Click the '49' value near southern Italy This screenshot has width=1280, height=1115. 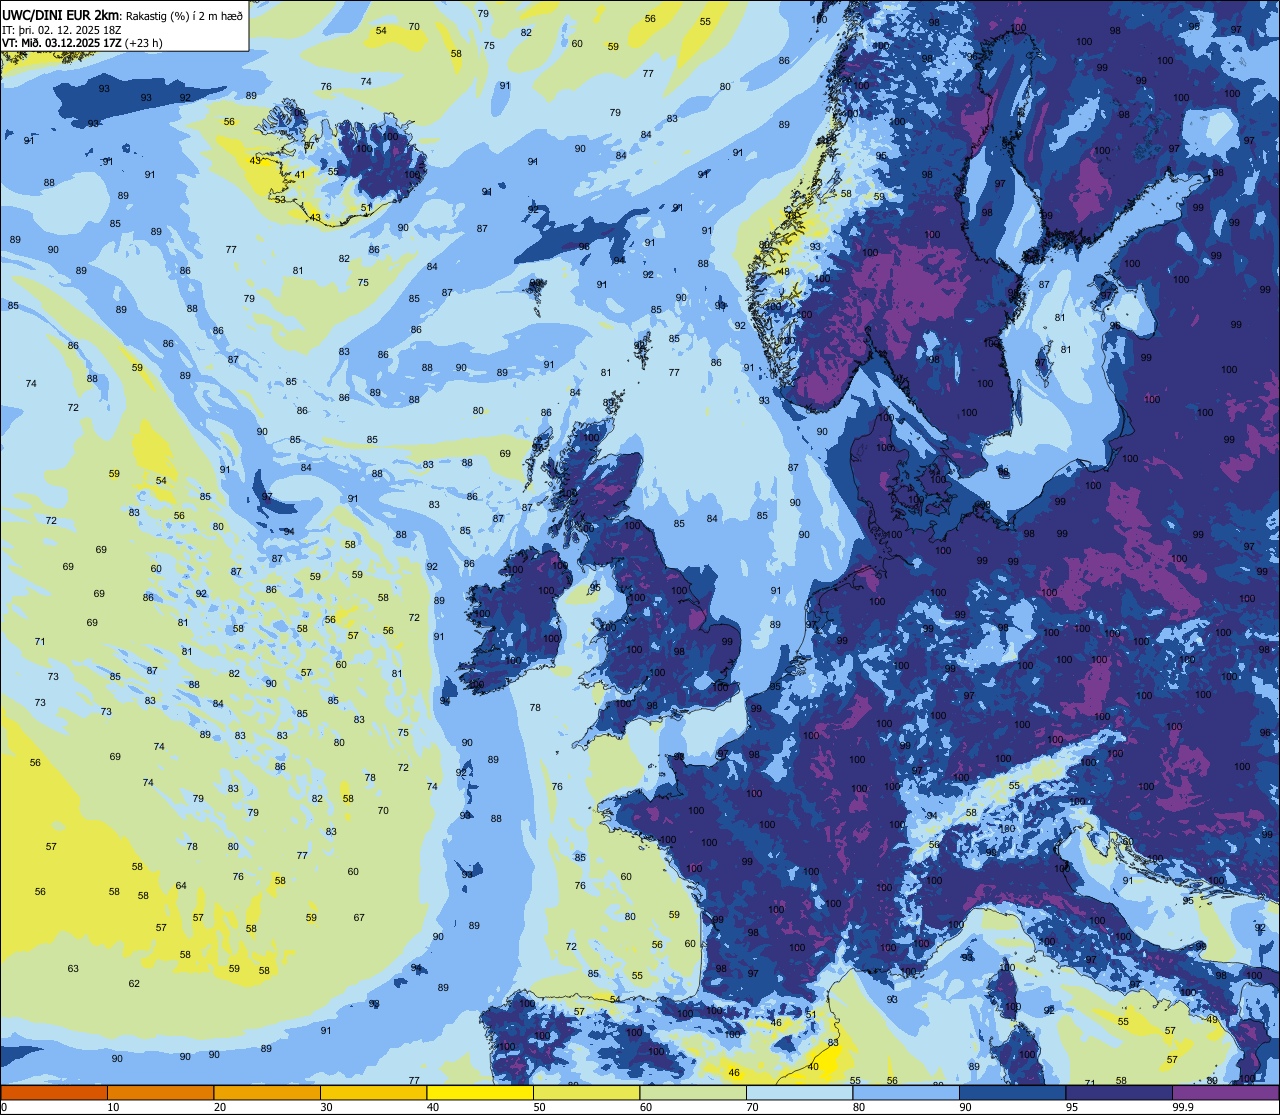[1212, 1019]
